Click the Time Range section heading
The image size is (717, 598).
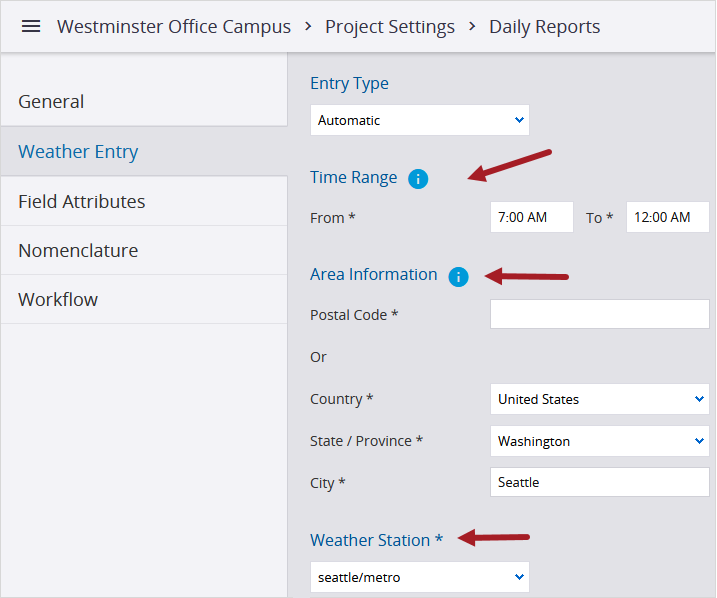pyautogui.click(x=353, y=178)
